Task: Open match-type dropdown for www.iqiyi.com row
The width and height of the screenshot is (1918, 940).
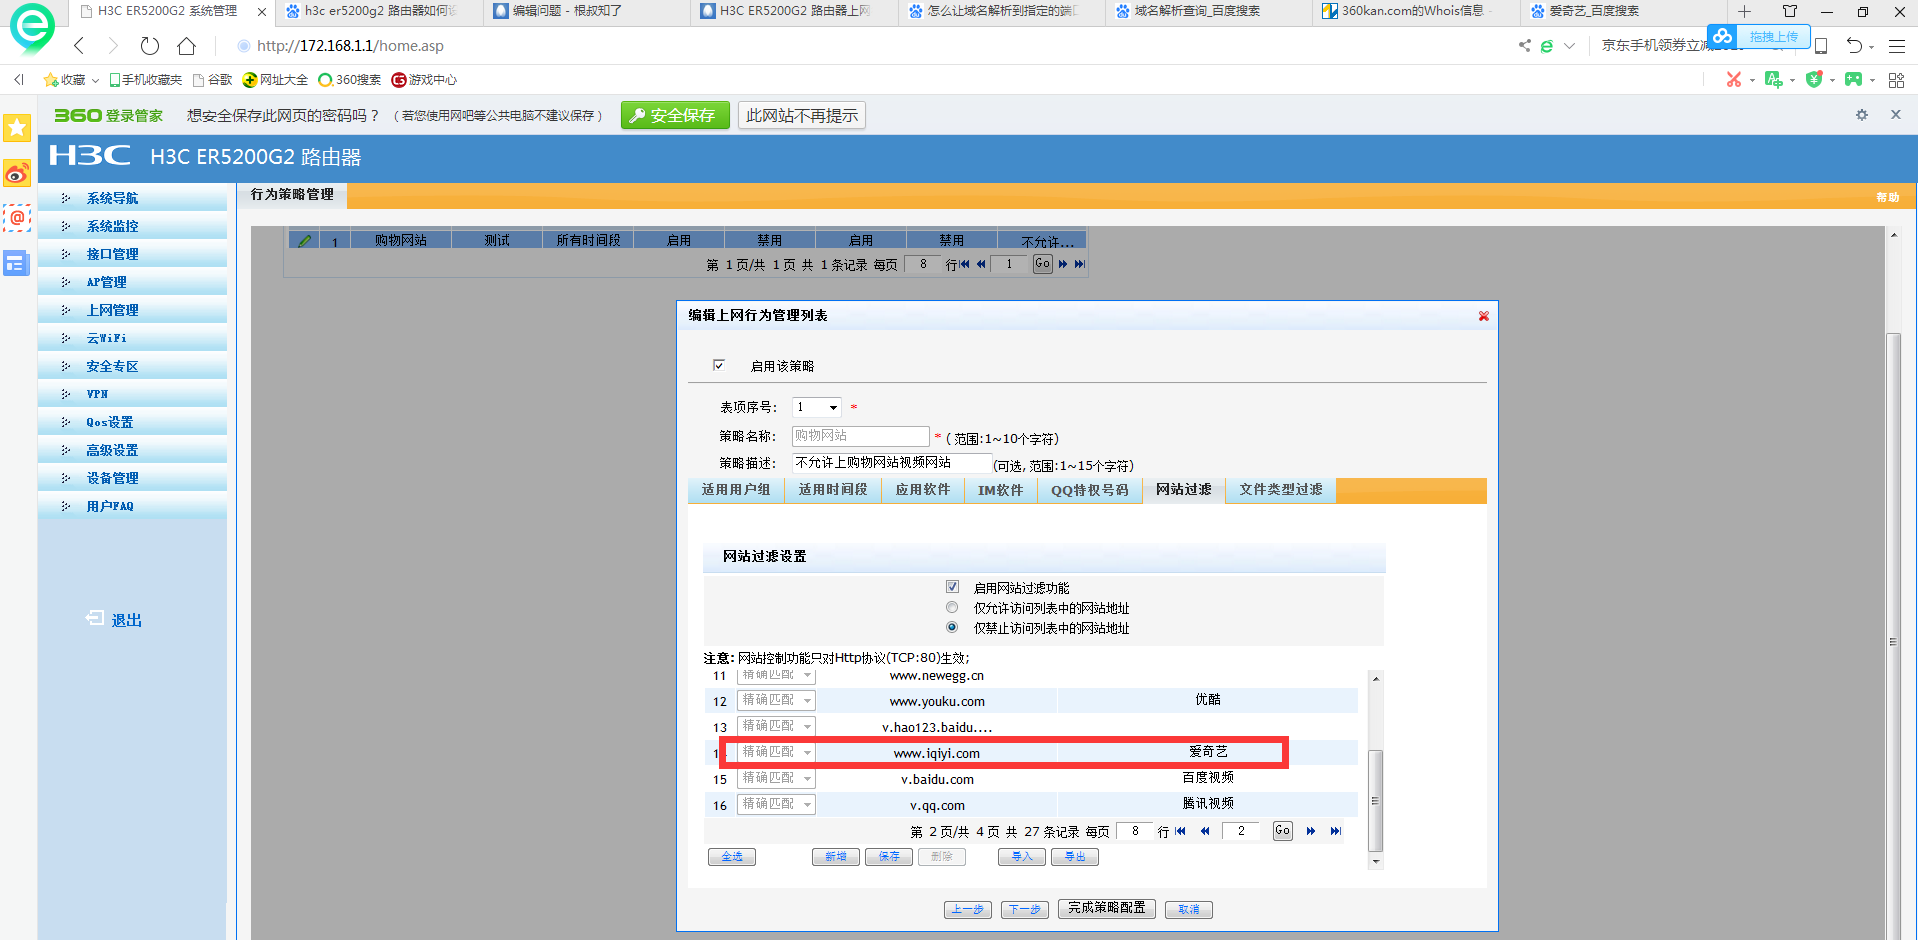Action: (x=776, y=752)
